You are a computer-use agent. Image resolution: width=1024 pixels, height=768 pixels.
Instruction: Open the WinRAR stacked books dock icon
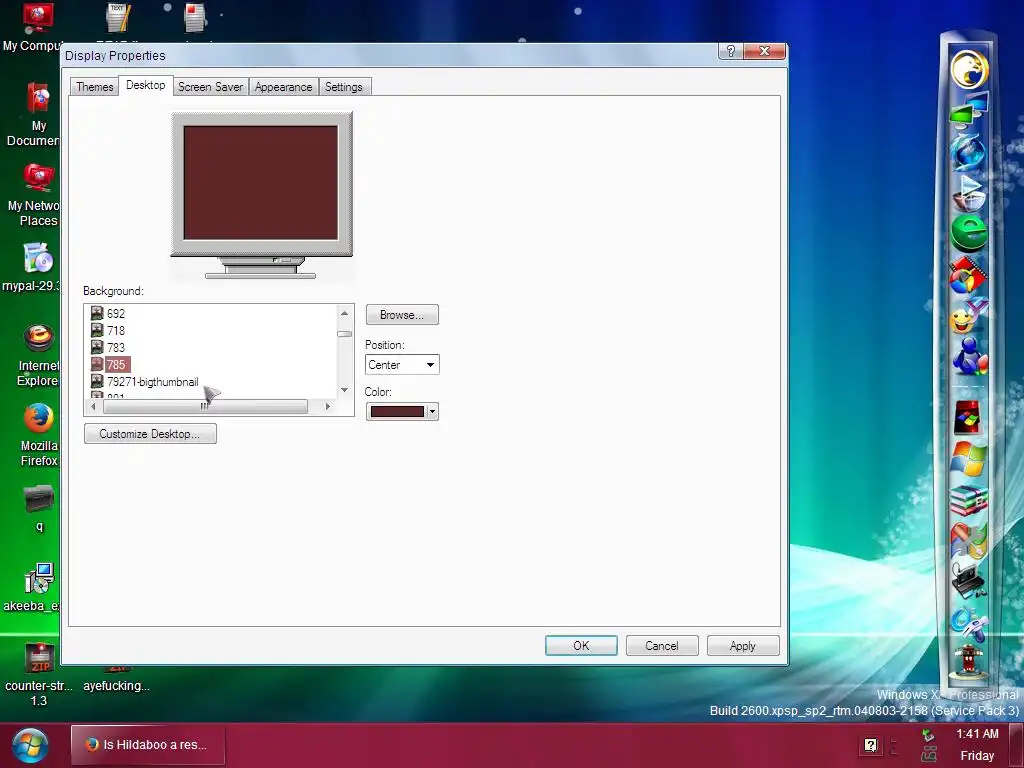coord(968,500)
